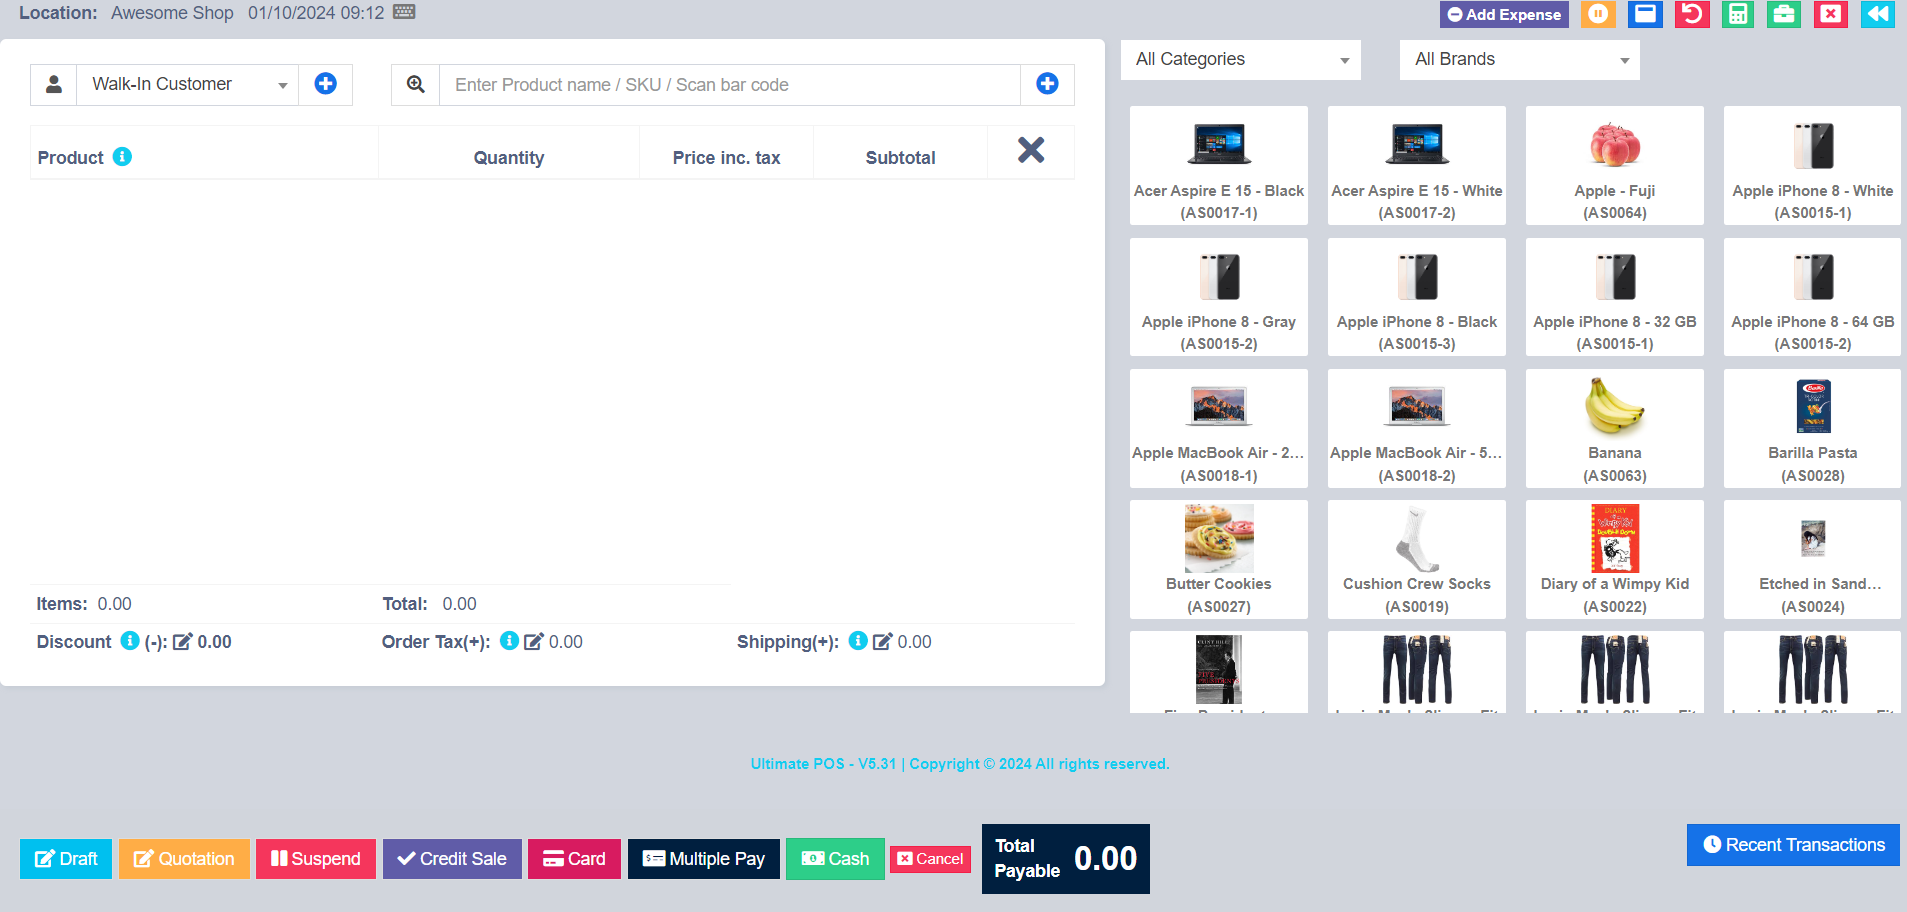Add Cushion Crew Socks to the sale
Viewport: 1907px width, 912px height.
tap(1417, 559)
